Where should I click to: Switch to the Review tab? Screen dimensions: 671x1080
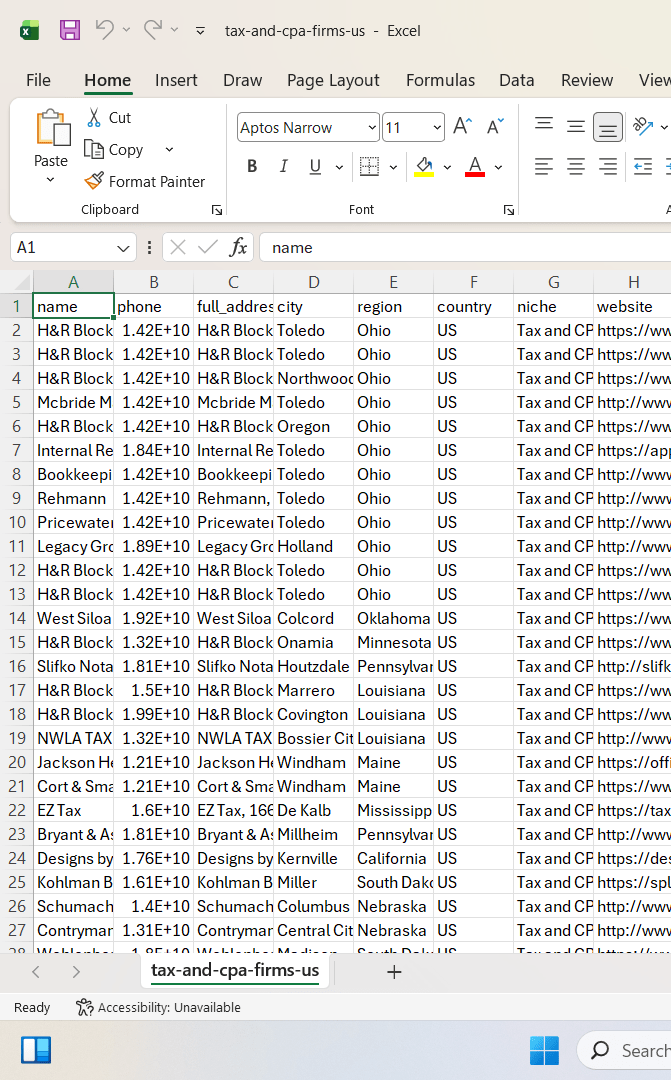coord(586,80)
